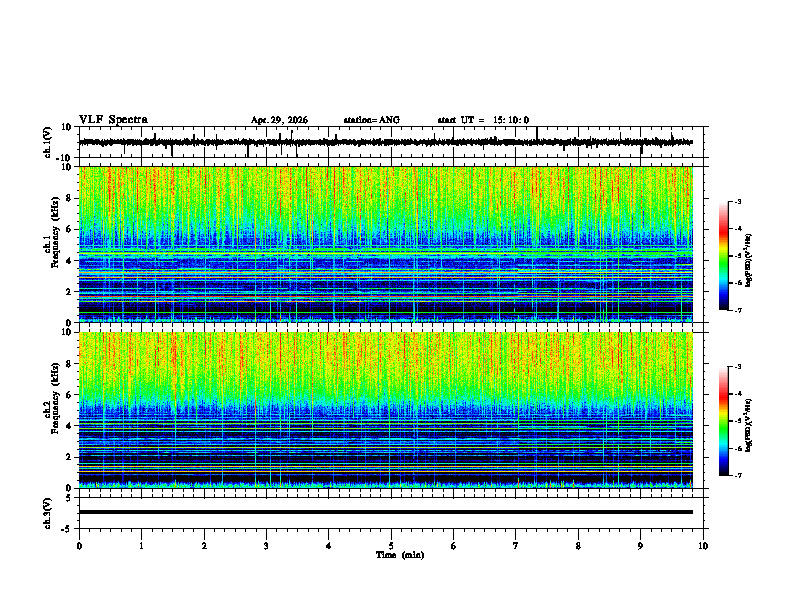Click the Time (min) axis label
Viewport: 792px width, 612px height.
(400, 555)
